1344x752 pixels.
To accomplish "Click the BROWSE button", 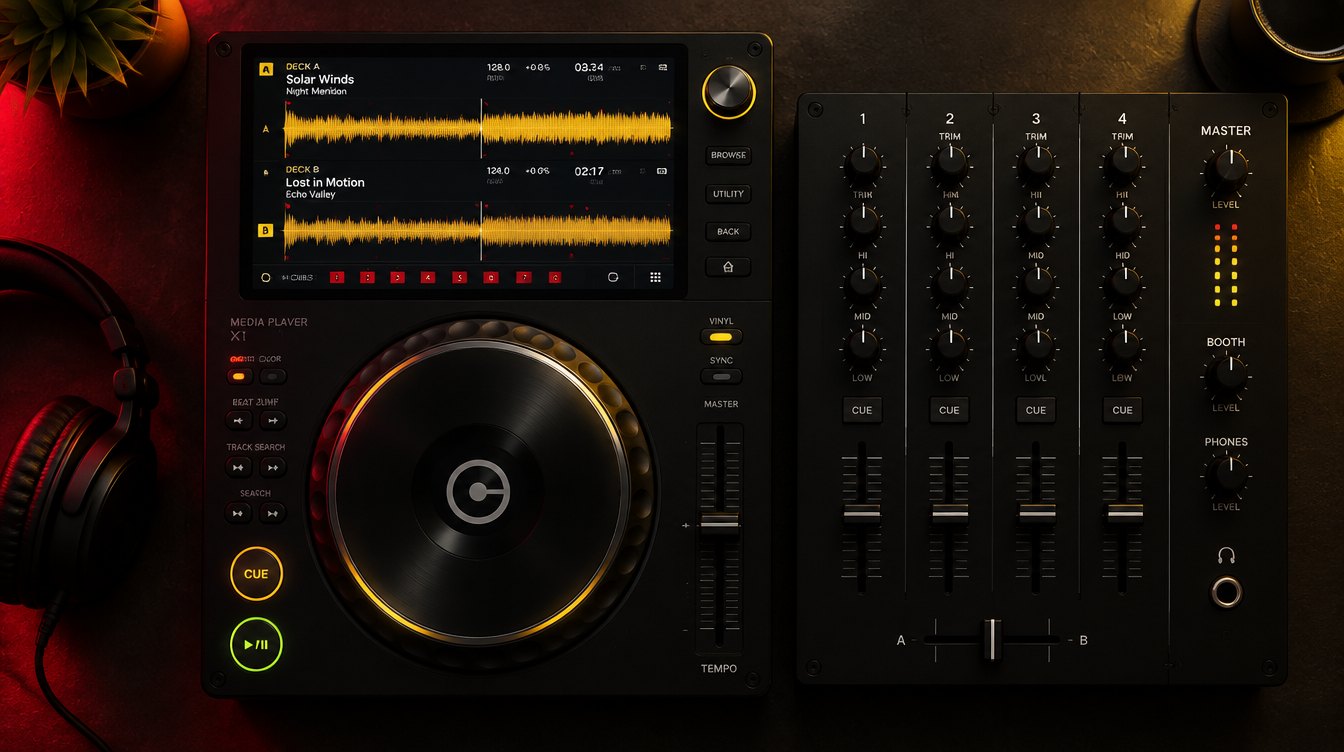I will coord(728,155).
